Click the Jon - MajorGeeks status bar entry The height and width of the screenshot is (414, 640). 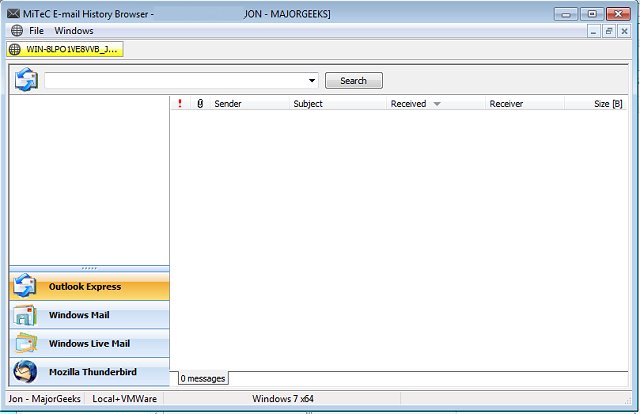tap(44, 398)
